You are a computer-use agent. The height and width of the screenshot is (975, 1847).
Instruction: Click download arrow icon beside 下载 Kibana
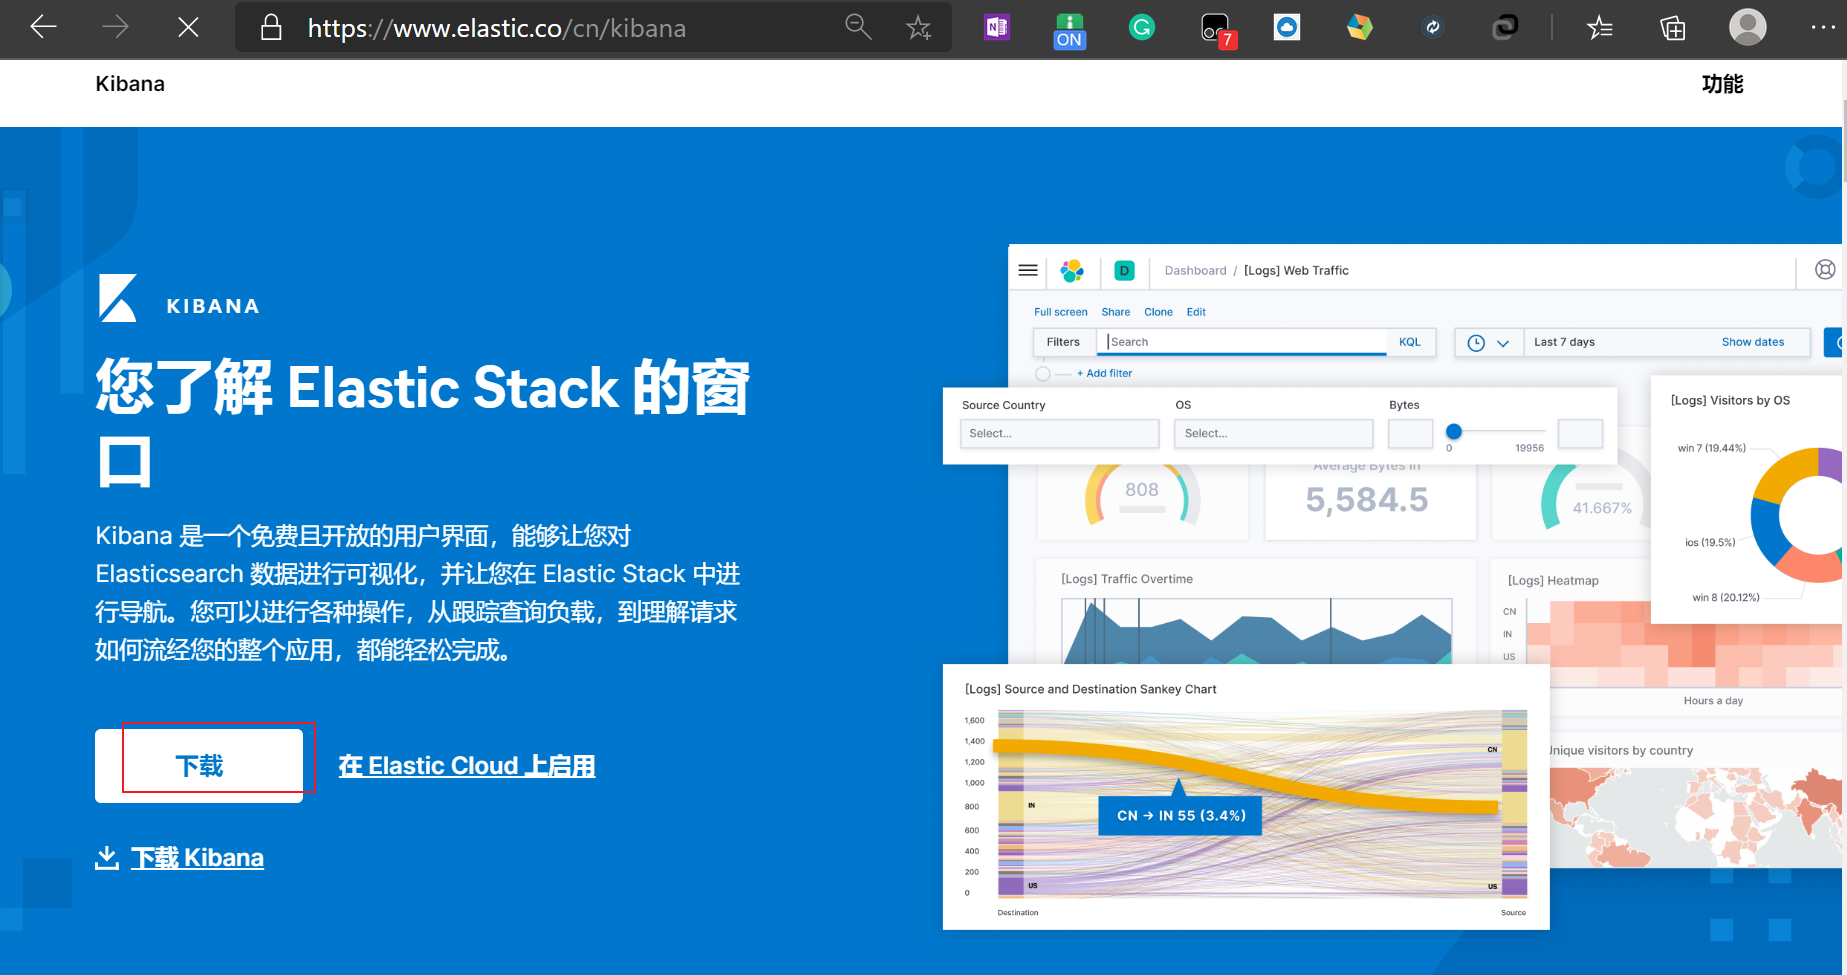pyautogui.click(x=107, y=858)
